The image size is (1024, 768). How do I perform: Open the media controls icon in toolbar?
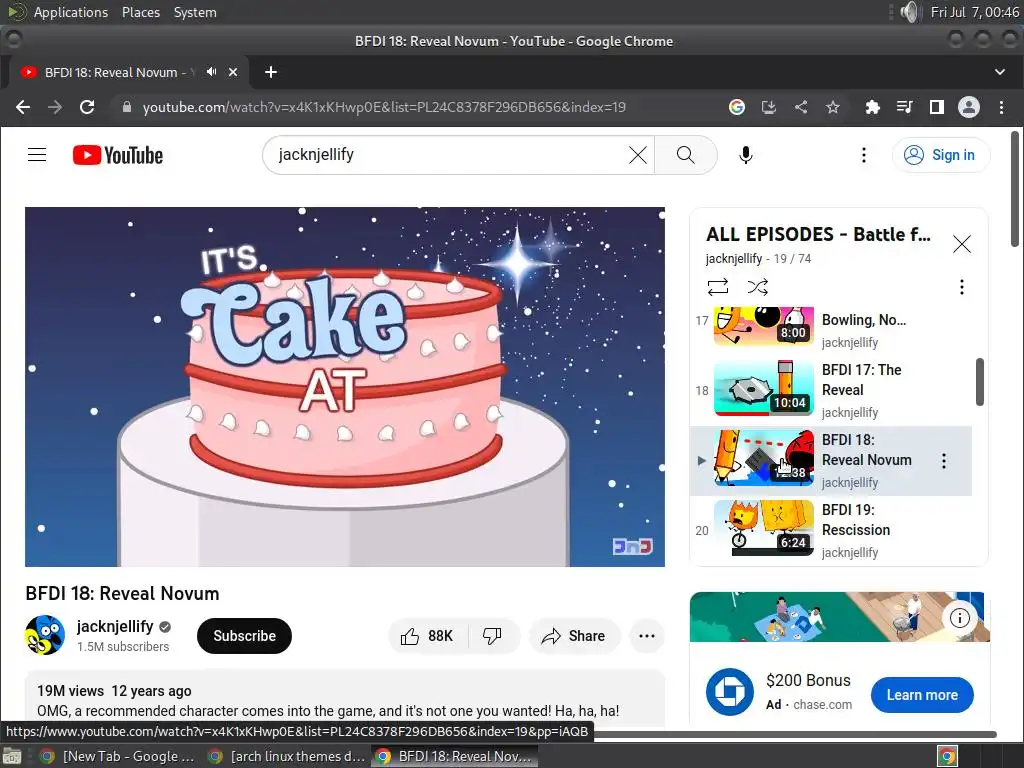pyautogui.click(x=904, y=107)
